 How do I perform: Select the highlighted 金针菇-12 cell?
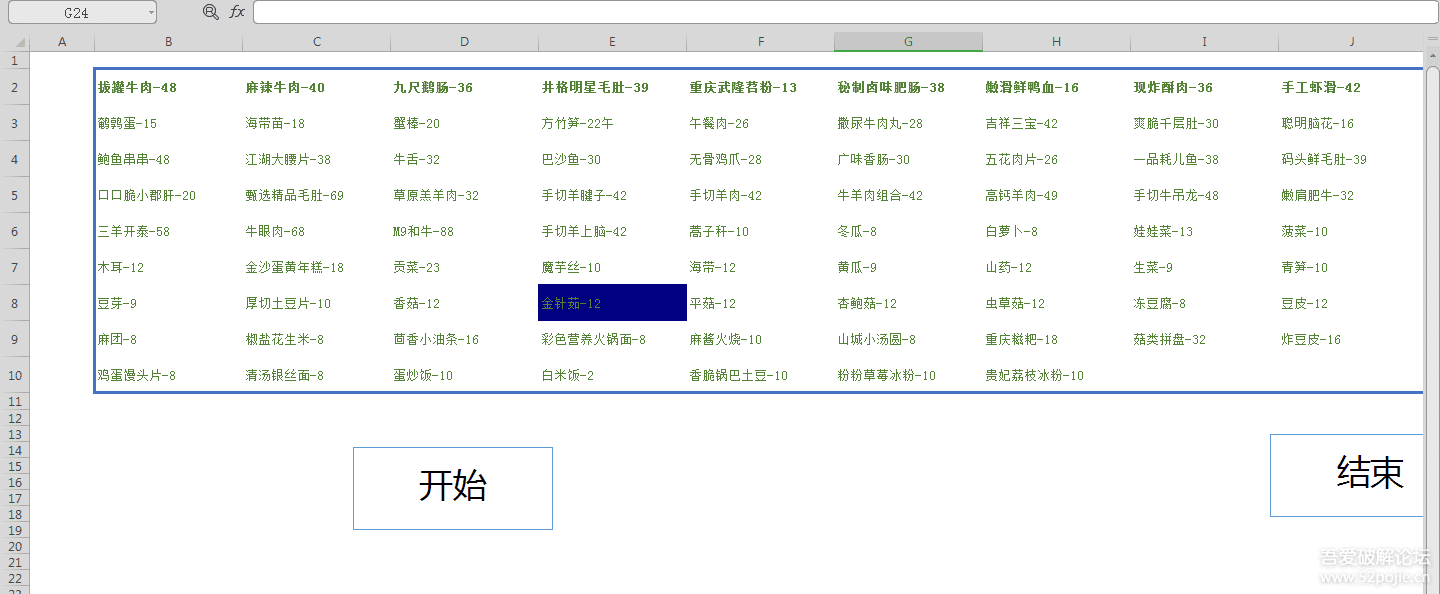[612, 303]
